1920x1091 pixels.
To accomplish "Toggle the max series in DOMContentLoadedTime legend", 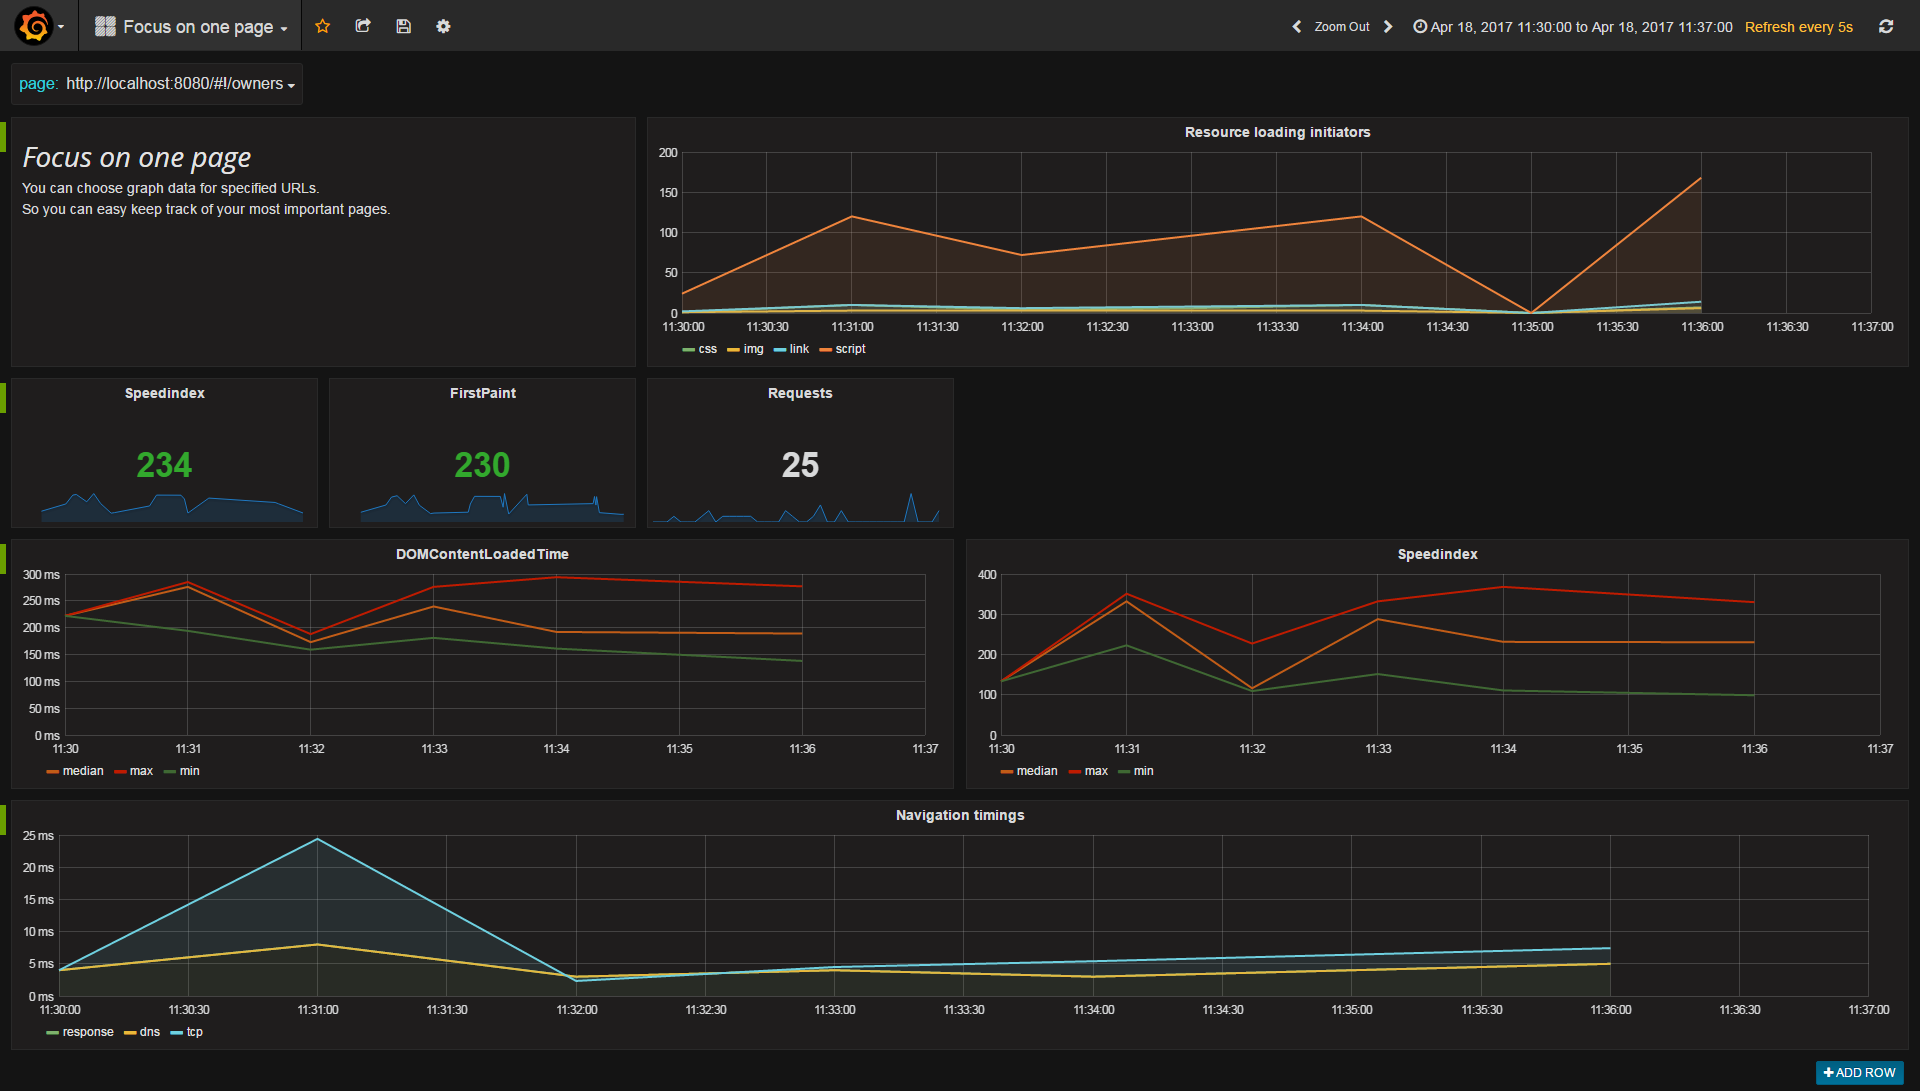I will point(141,771).
